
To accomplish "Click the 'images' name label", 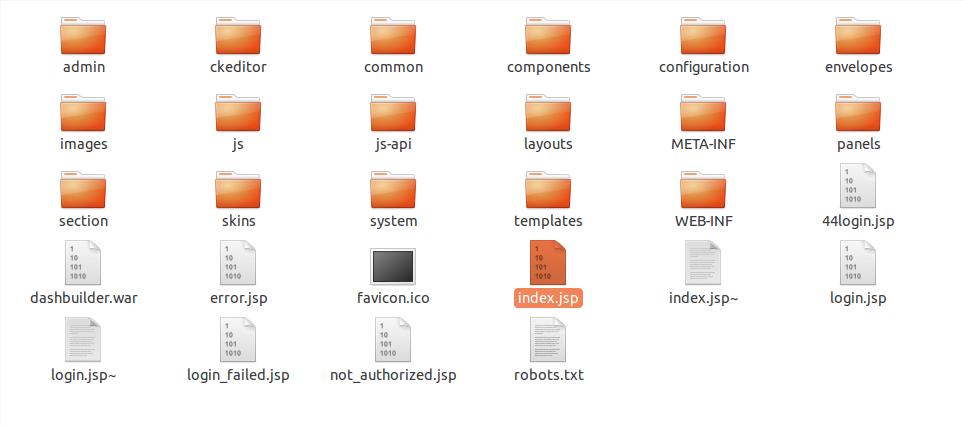I will pos(84,145).
